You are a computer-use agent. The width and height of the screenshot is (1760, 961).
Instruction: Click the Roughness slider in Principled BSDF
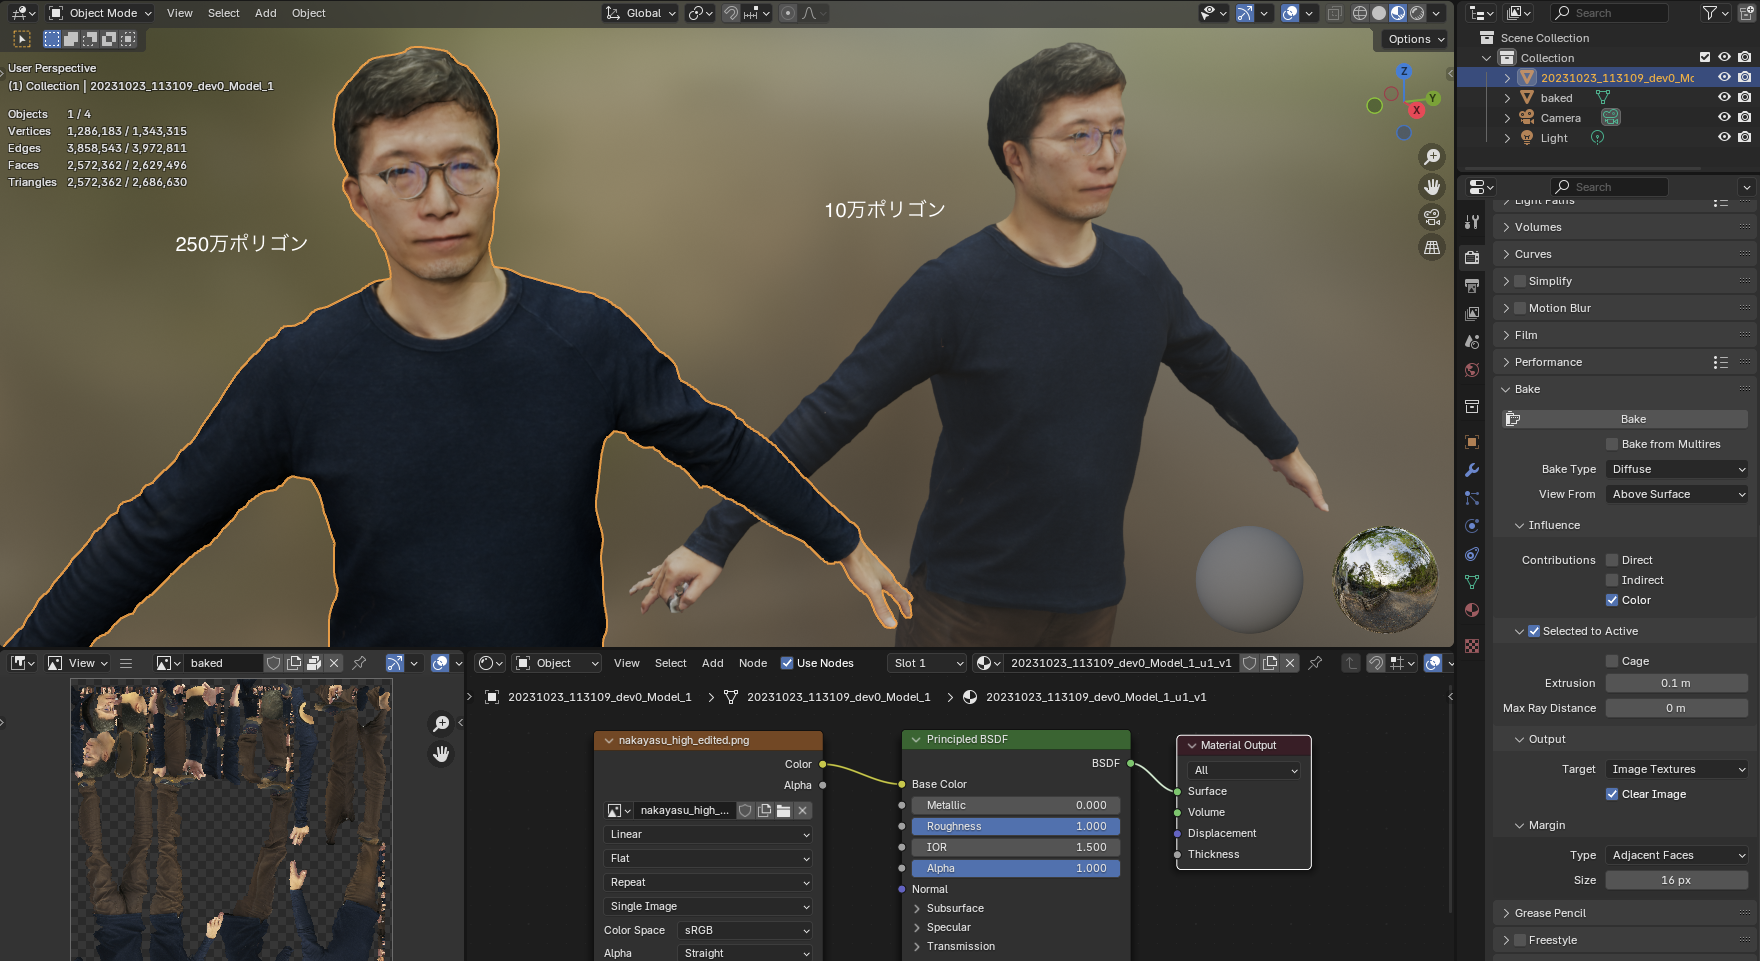click(x=1015, y=826)
